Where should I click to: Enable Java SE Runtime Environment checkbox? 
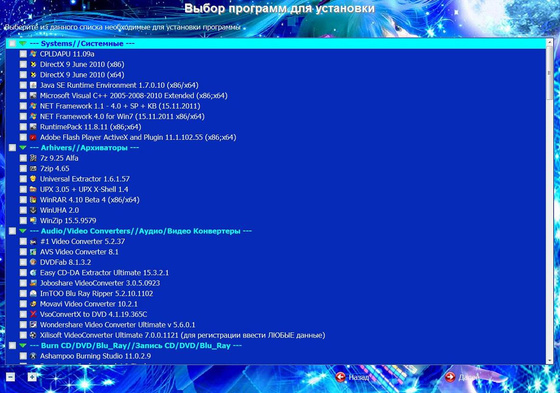click(23, 85)
